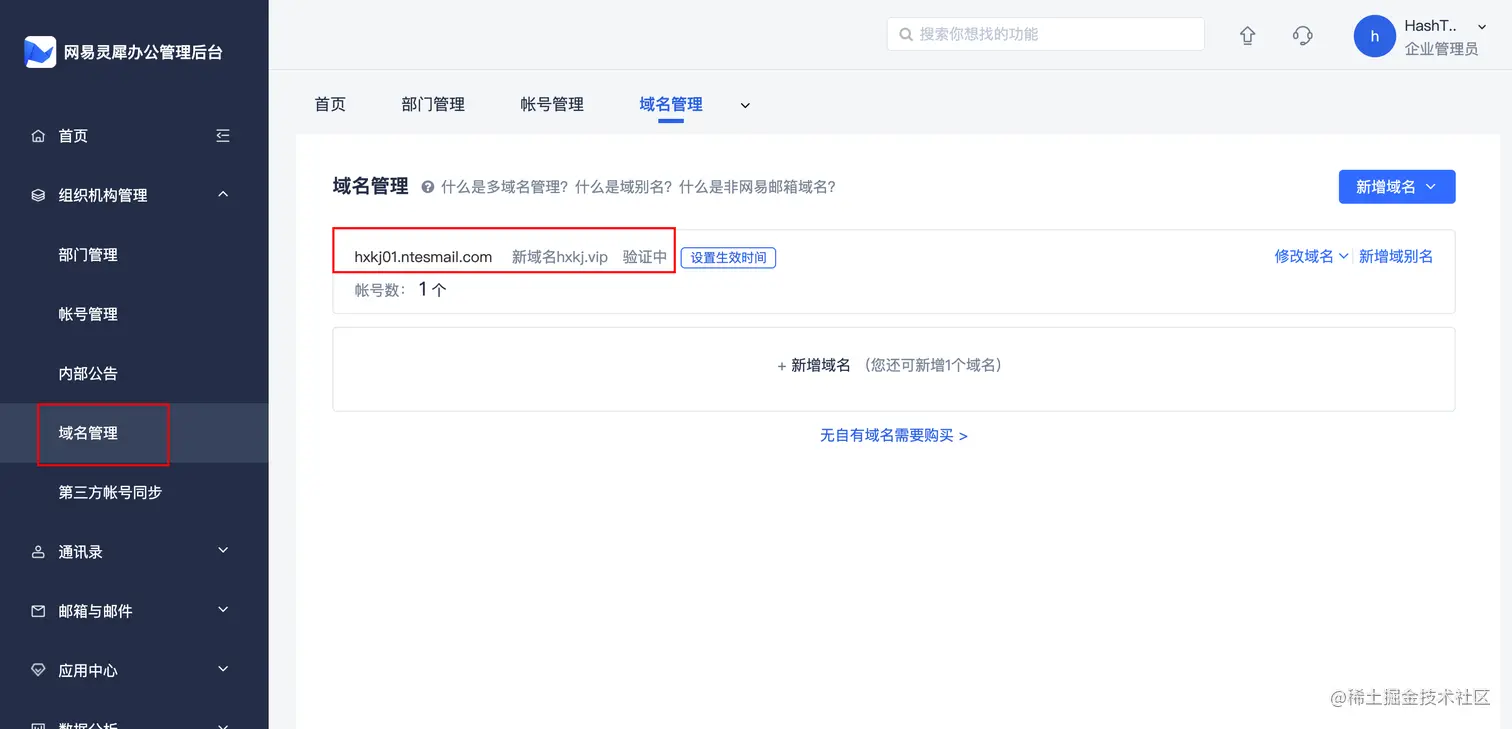This screenshot has width=1512, height=729.
Task: Expand the 应用中心 section chevron
Action: click(x=223, y=669)
